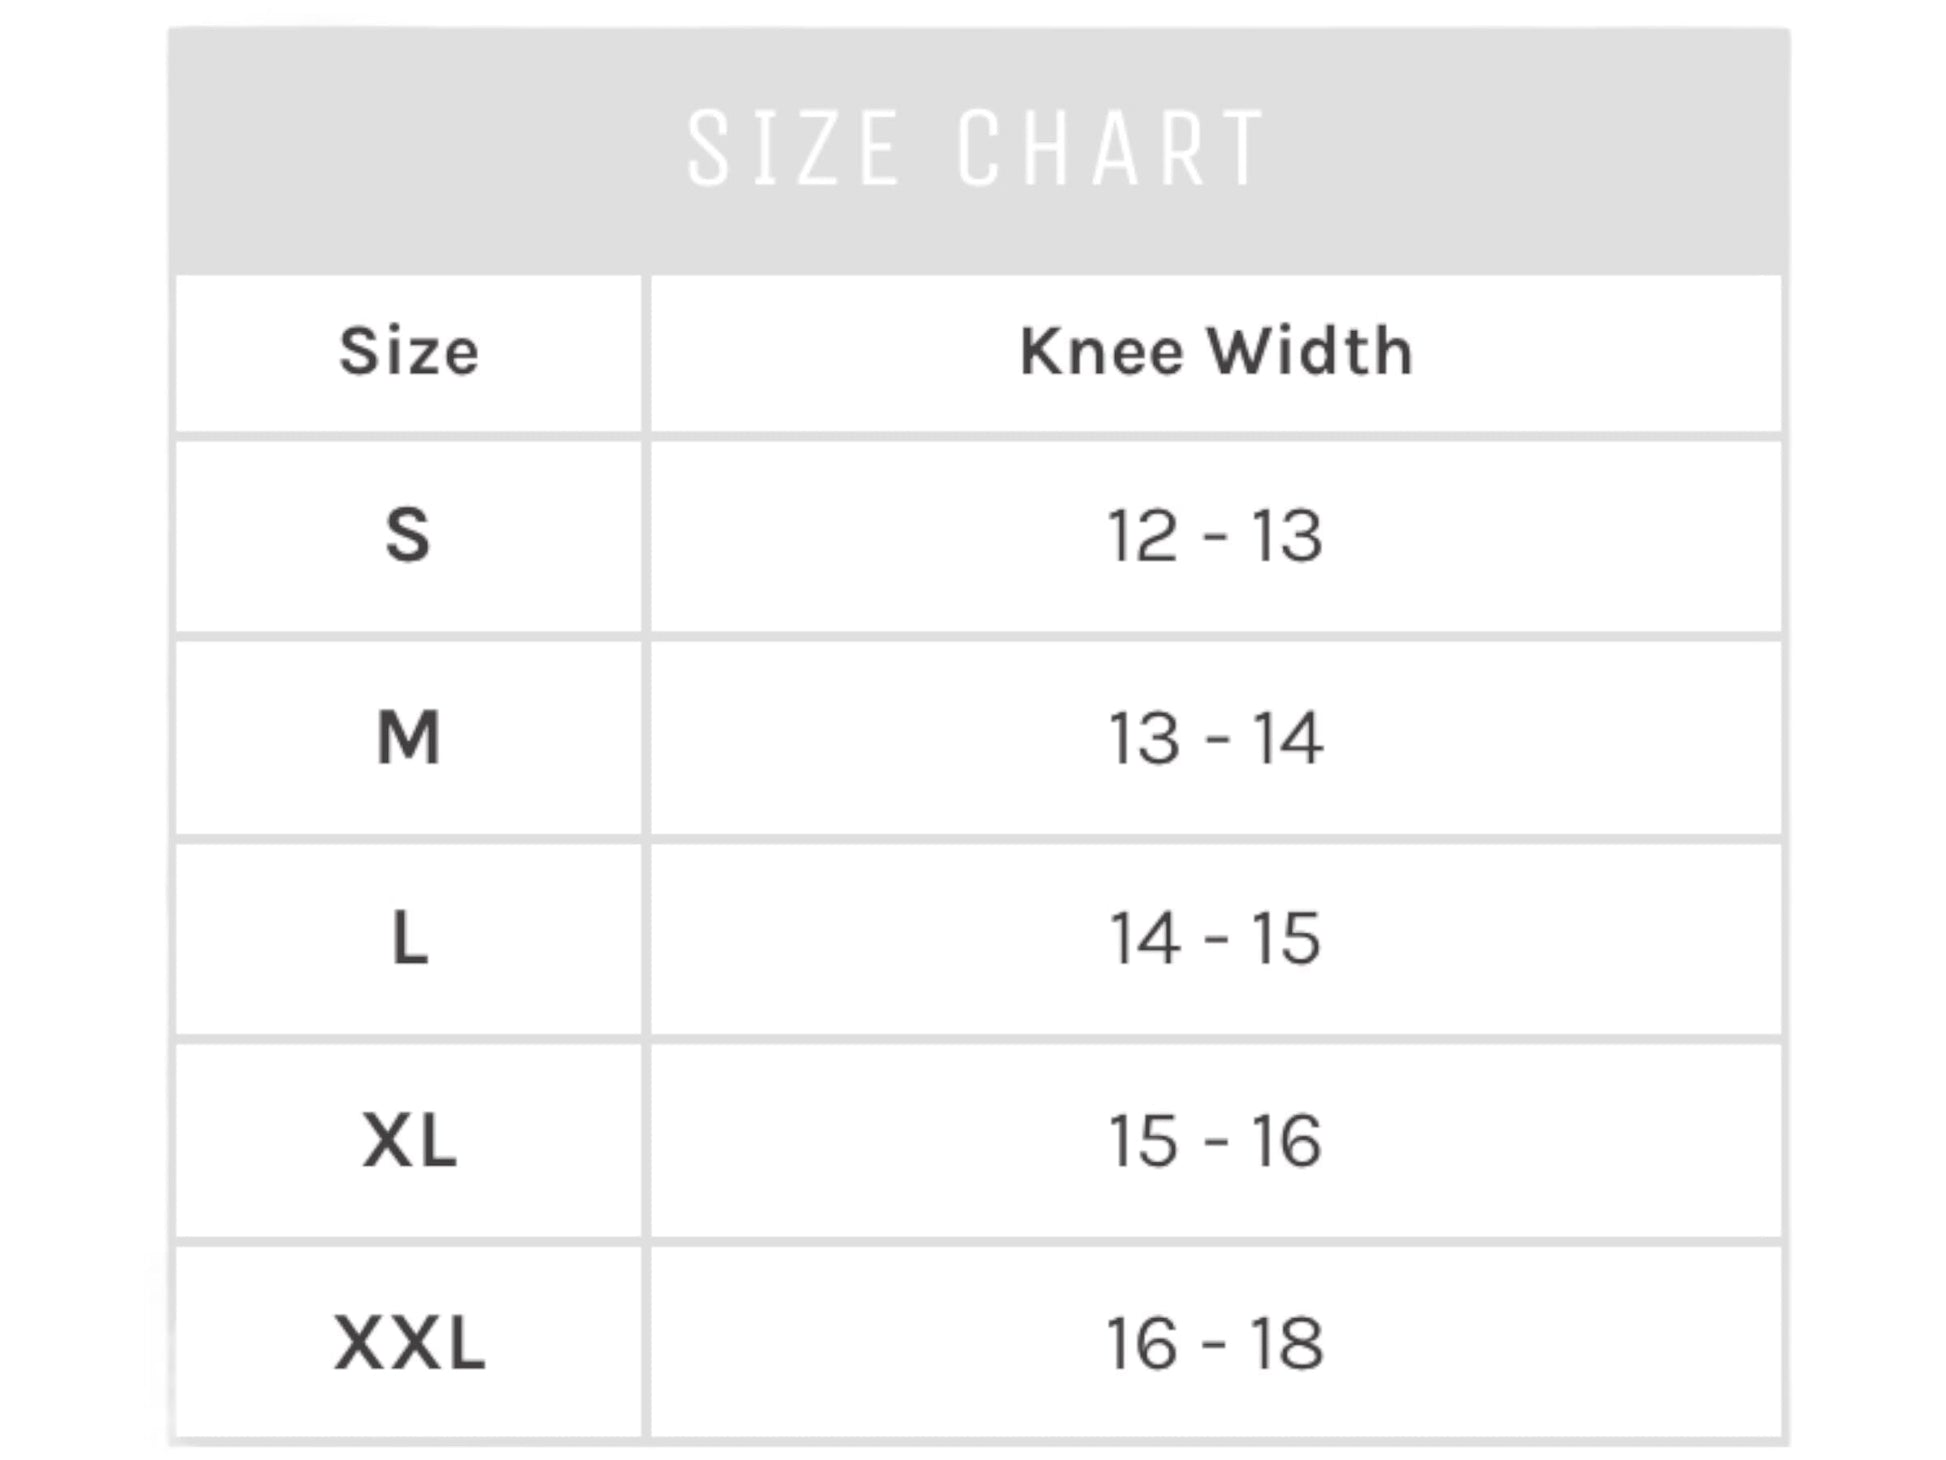Select the 13 - 14 knee width value
Screen dimensions: 1946x1460
[x=1215, y=738]
